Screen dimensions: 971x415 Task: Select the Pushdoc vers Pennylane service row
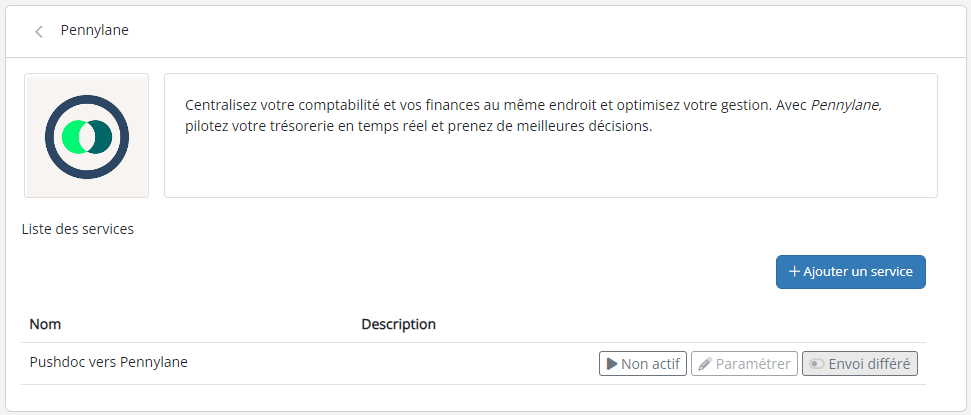109,362
